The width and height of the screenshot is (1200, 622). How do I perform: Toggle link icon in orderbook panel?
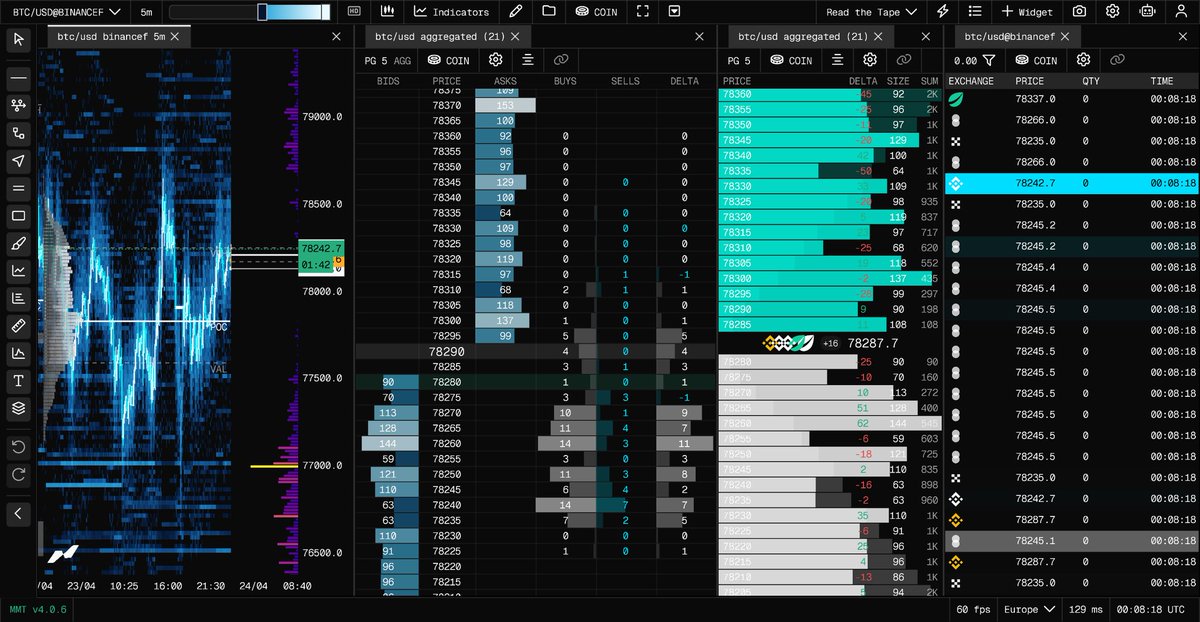point(903,60)
